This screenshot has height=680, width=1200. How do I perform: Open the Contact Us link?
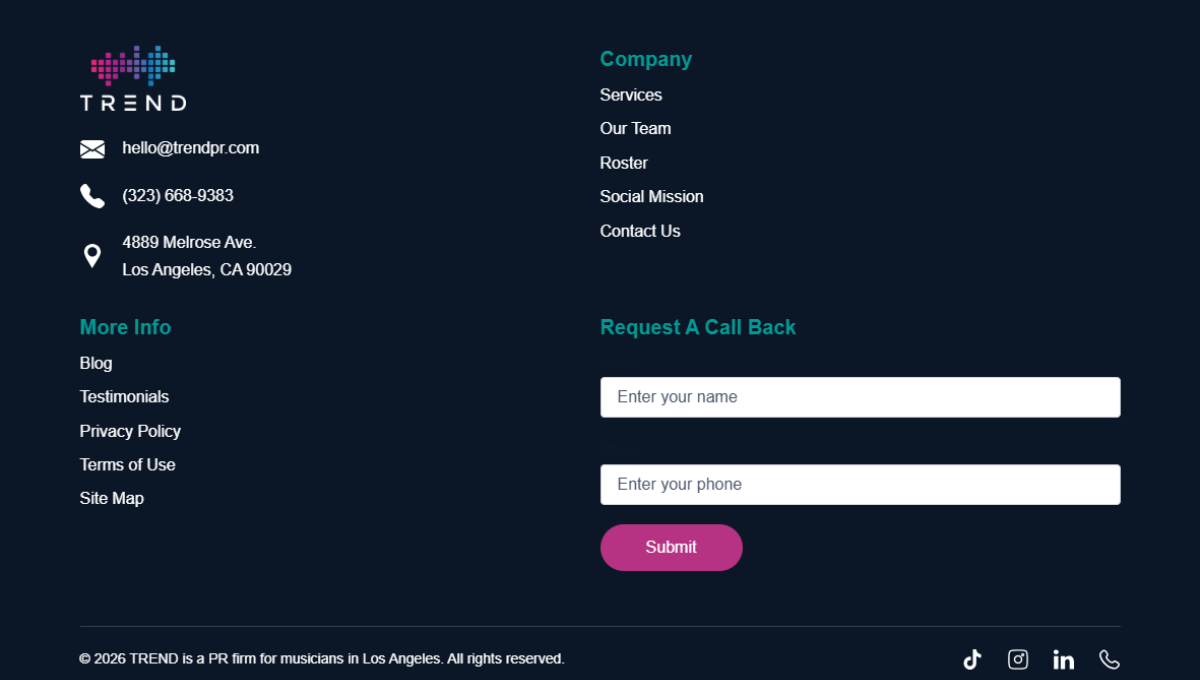640,231
